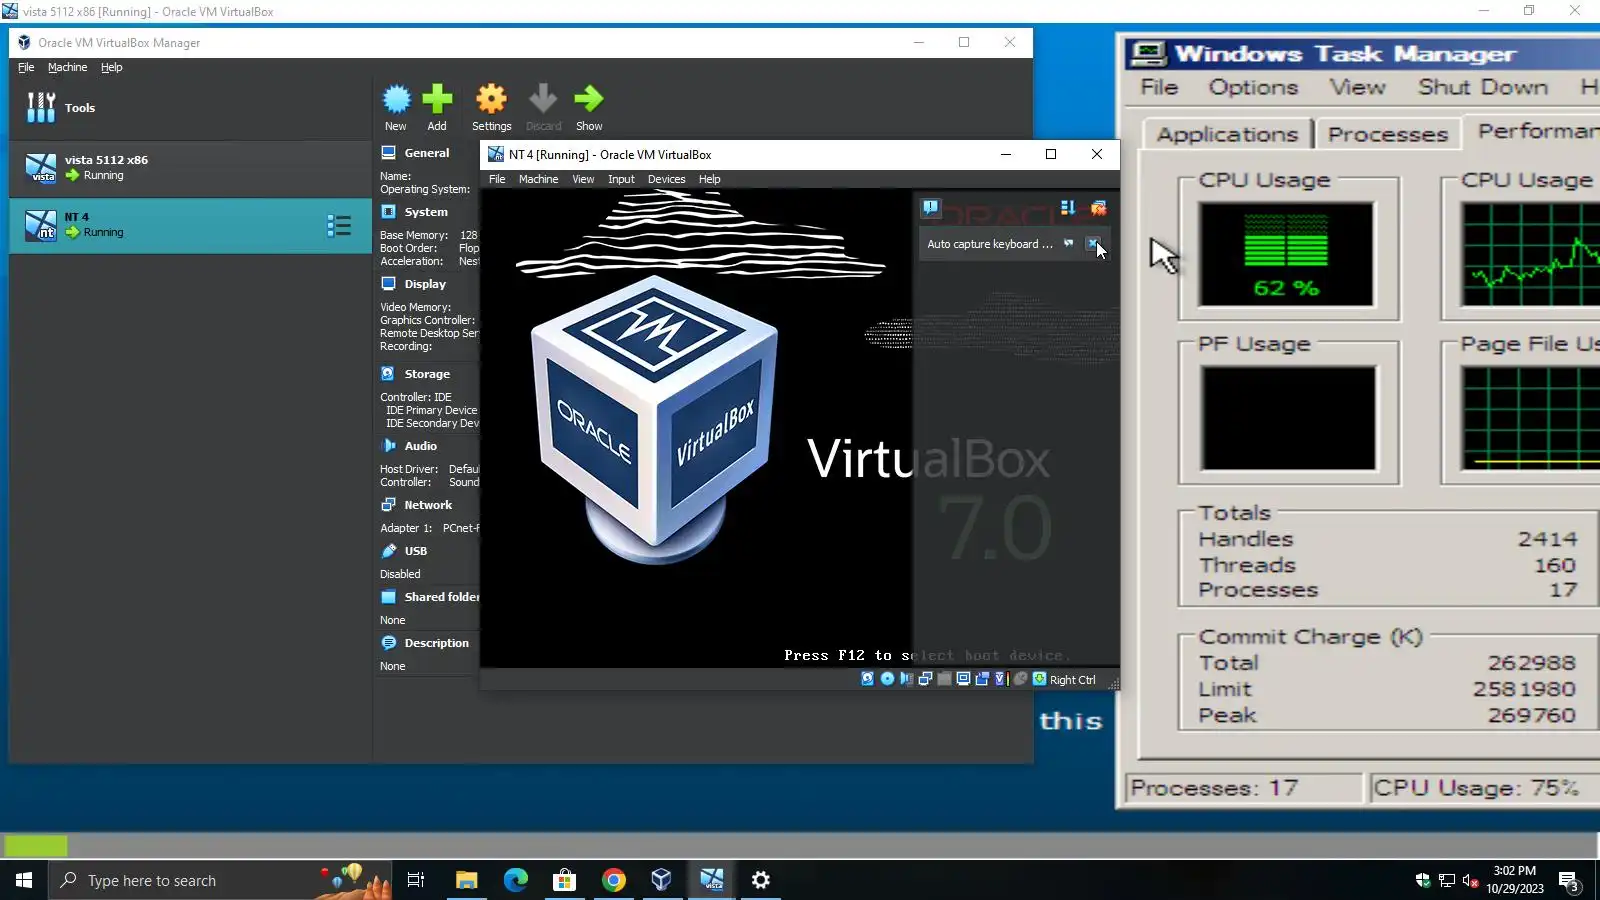This screenshot has width=1600, height=900.
Task: Open the Shut Down menu in Task Manager
Action: (x=1483, y=87)
